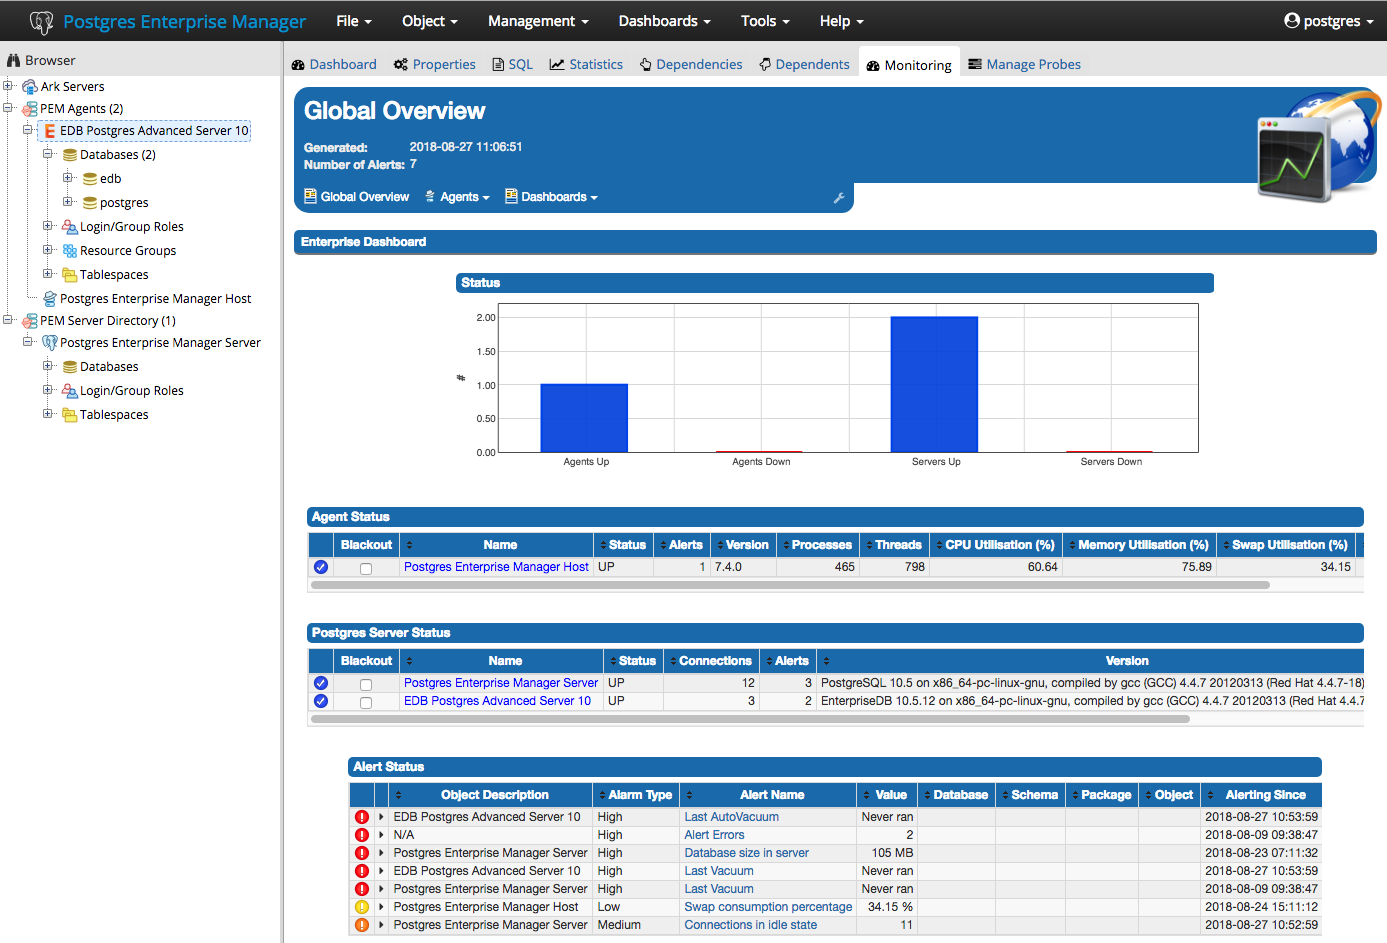
Task: Click the edb database icon
Action: tap(90, 179)
